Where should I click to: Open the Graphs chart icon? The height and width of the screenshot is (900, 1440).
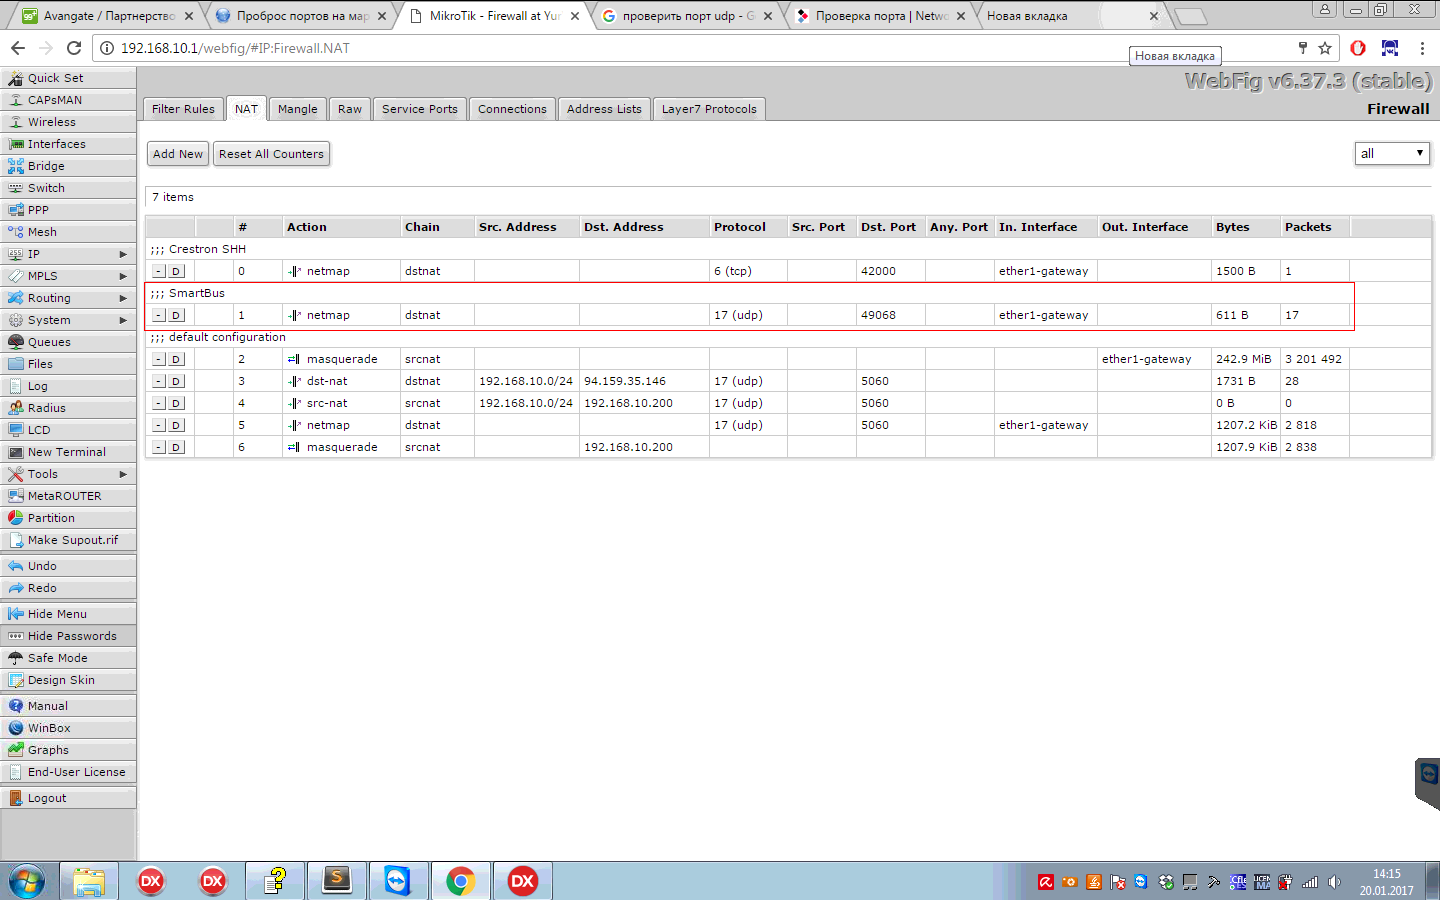[x=15, y=750]
